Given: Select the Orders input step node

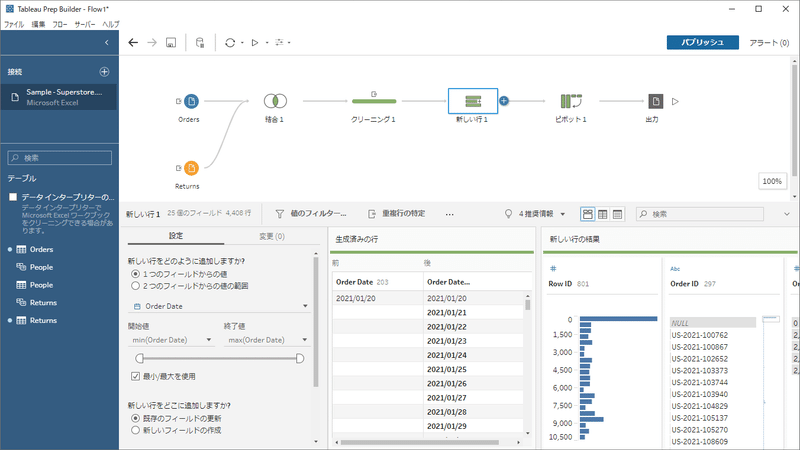Looking at the screenshot, I should click(191, 102).
